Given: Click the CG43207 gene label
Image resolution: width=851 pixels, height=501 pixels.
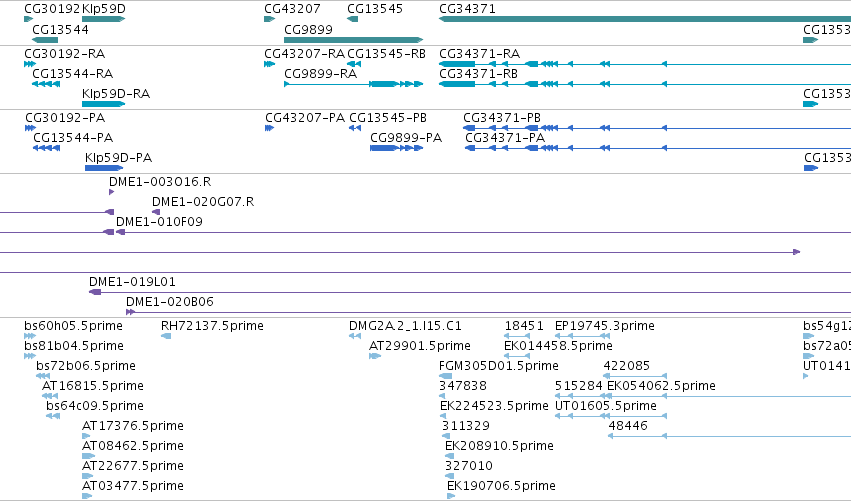Looking at the screenshot, I should point(292,9).
